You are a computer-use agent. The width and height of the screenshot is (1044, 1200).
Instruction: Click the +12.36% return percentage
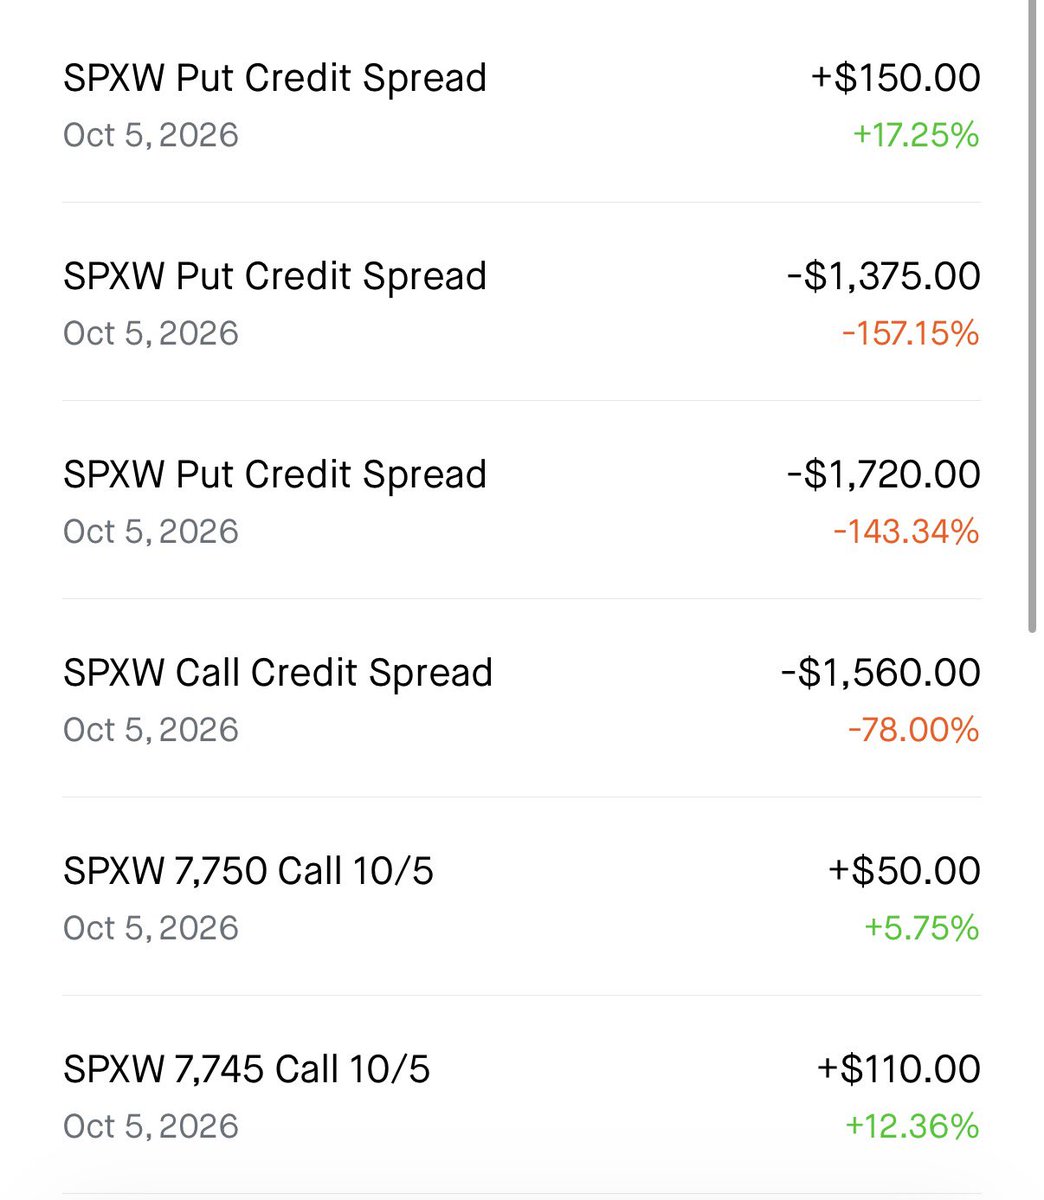(x=912, y=1126)
